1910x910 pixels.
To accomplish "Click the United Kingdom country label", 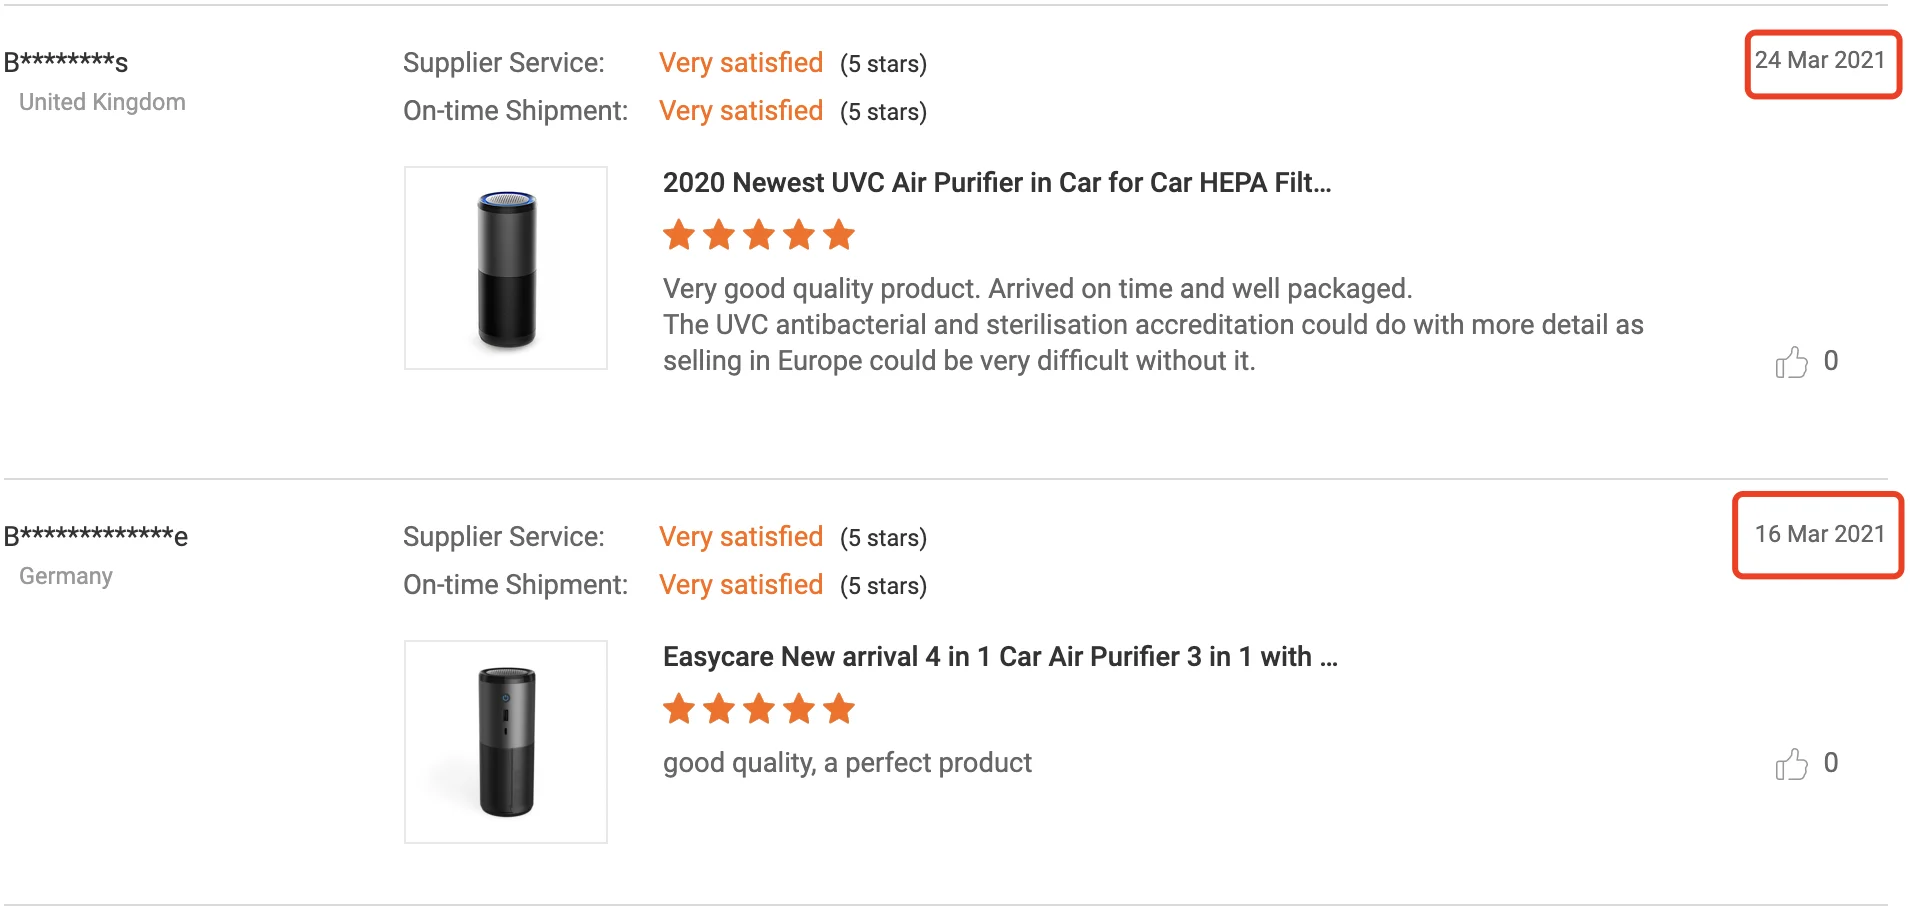I will pos(102,102).
